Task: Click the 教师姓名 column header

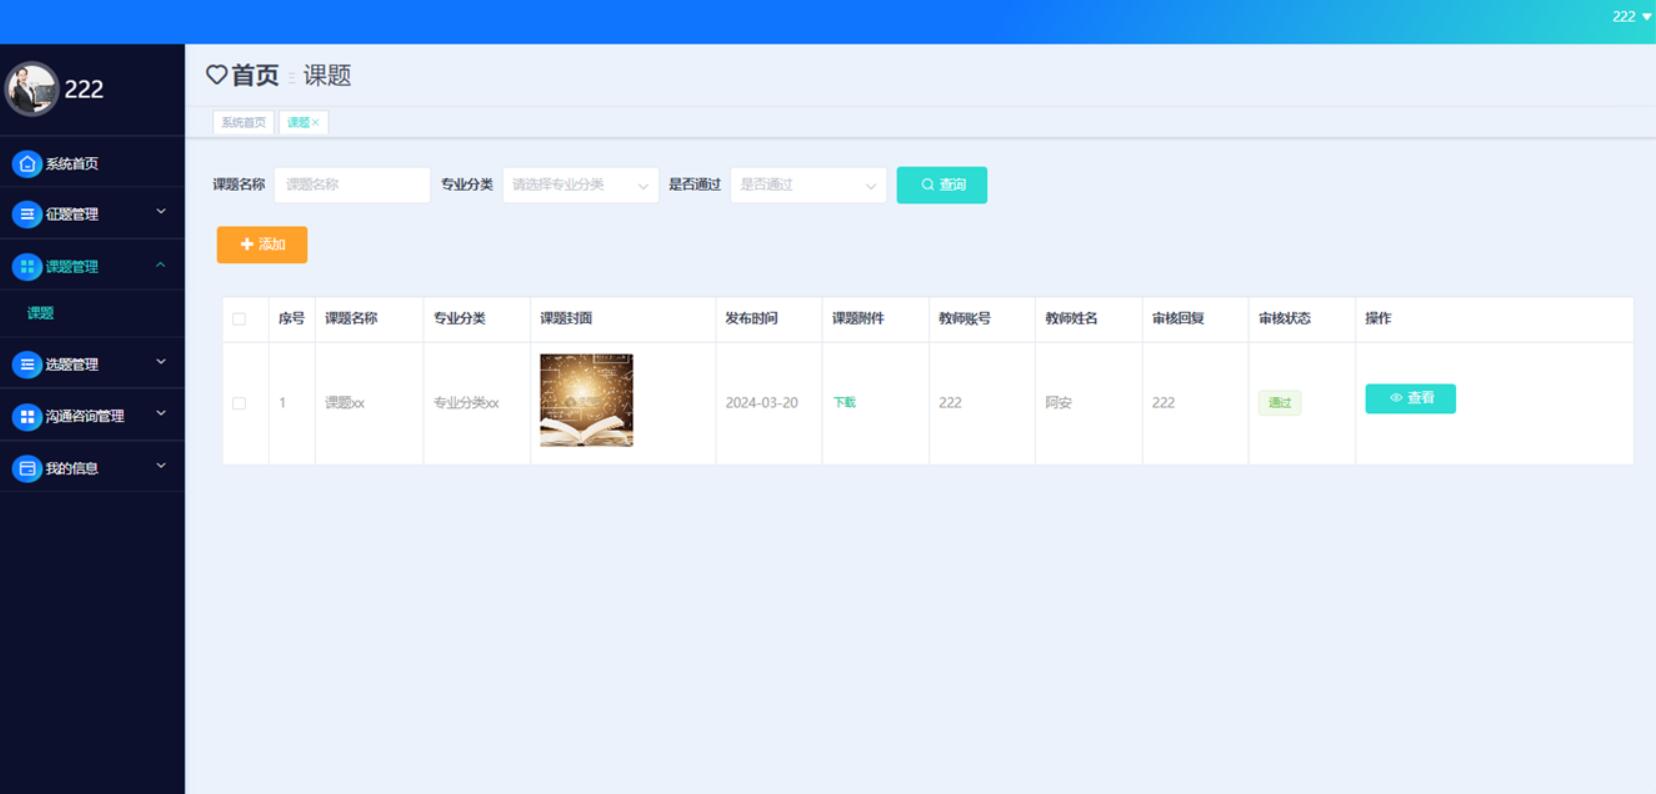Action: [x=1071, y=318]
